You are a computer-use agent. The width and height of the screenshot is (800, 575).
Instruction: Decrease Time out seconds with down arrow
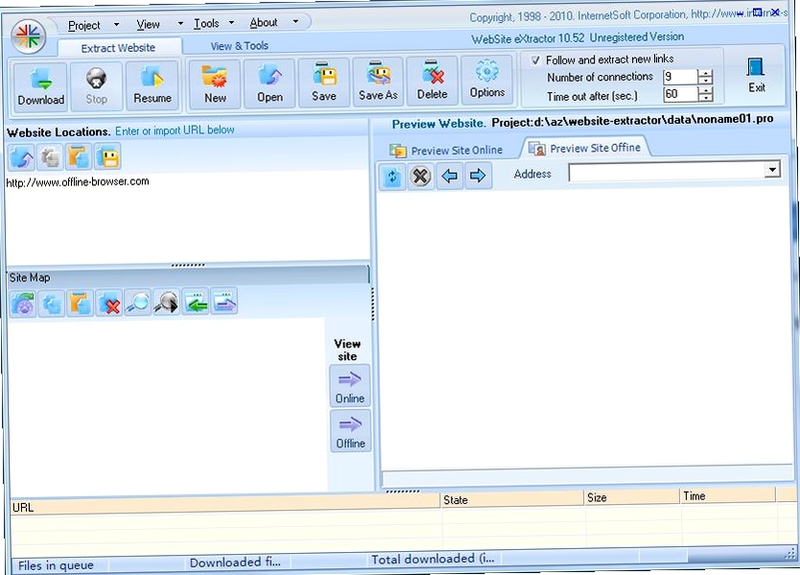coord(705,97)
